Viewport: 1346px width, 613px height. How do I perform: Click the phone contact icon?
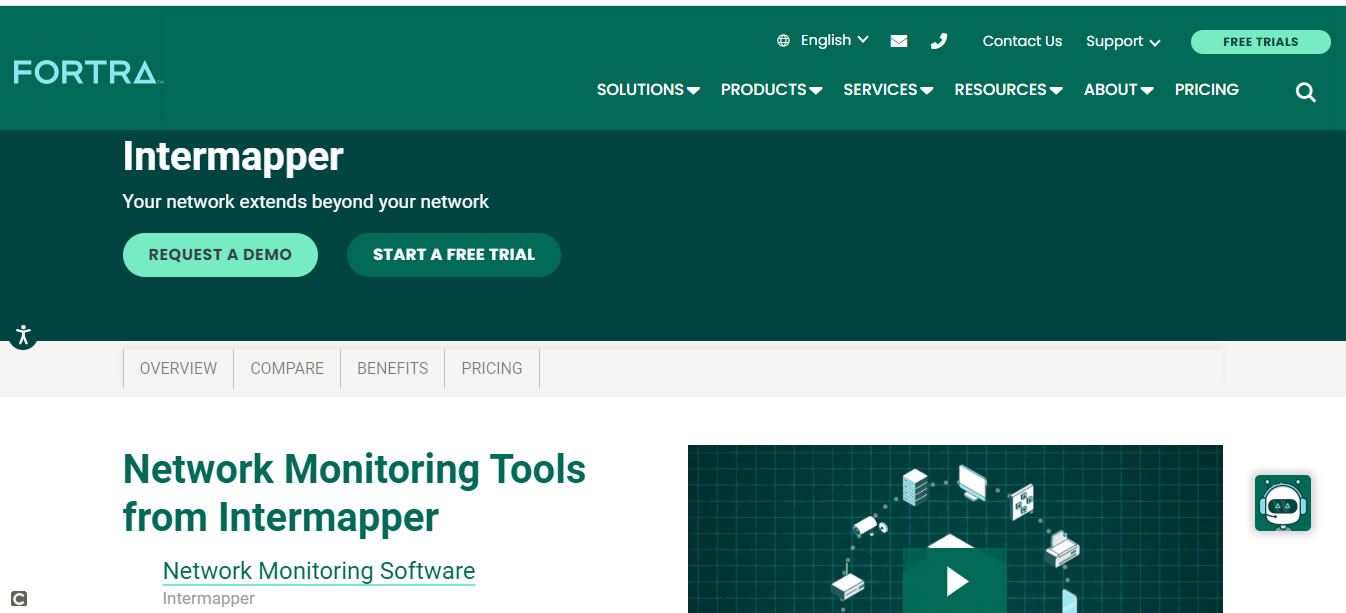tap(938, 40)
